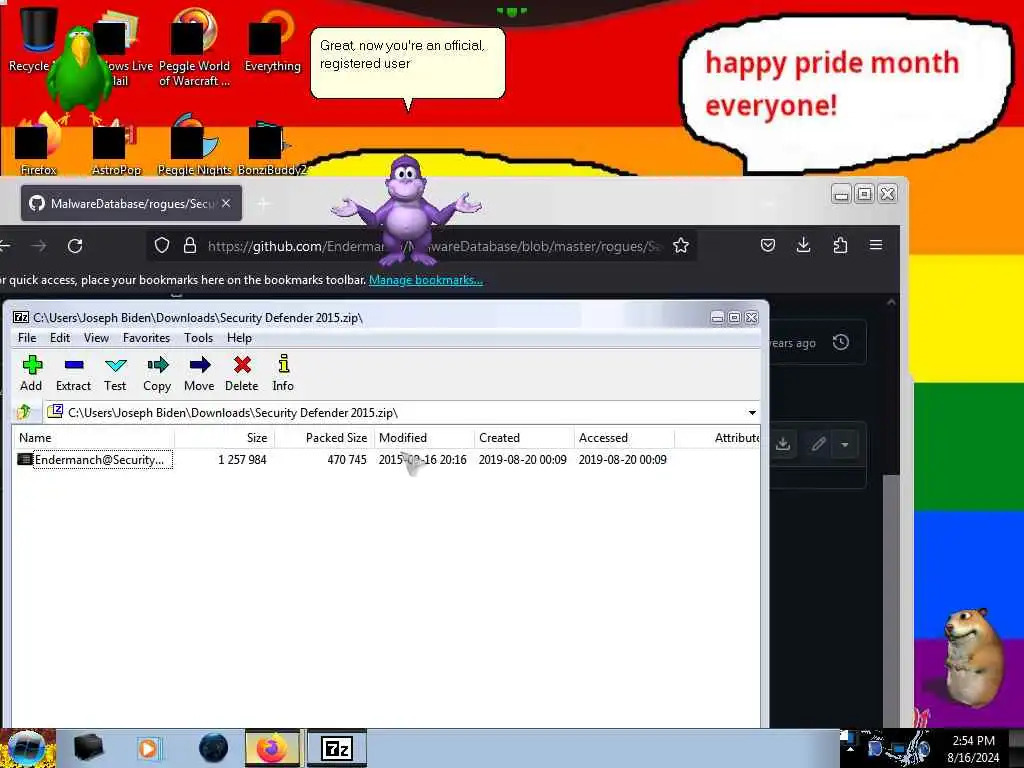Reload the Firefox page
1024x768 pixels.
[x=75, y=246]
